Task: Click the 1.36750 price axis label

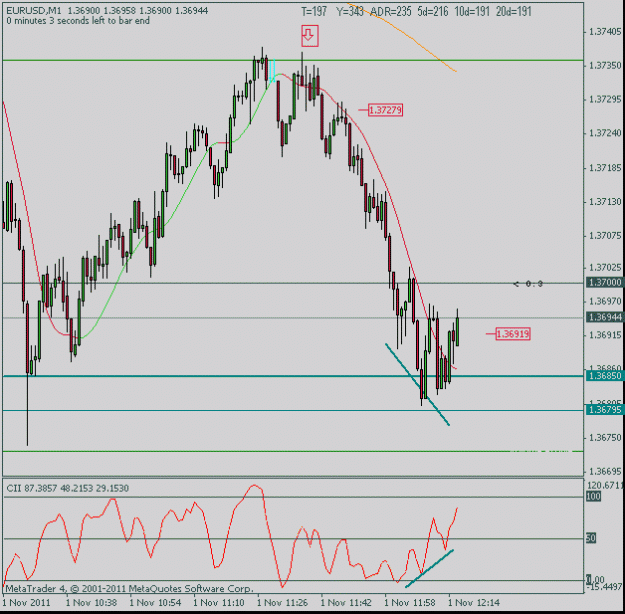Action: 605,437
